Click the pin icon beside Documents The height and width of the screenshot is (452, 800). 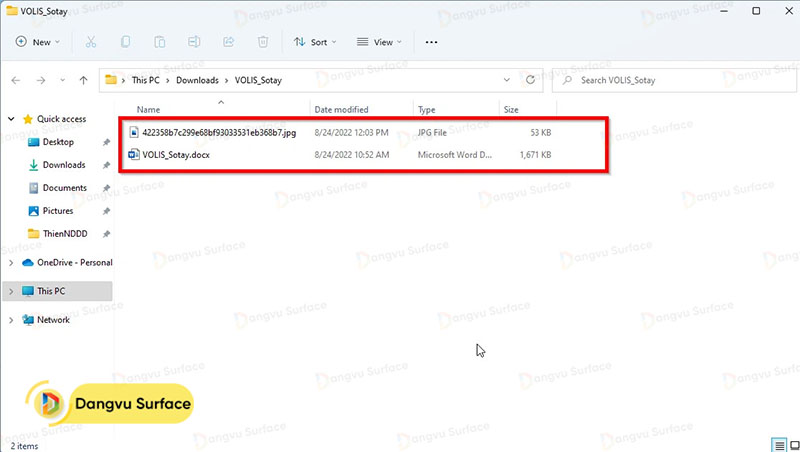point(106,188)
